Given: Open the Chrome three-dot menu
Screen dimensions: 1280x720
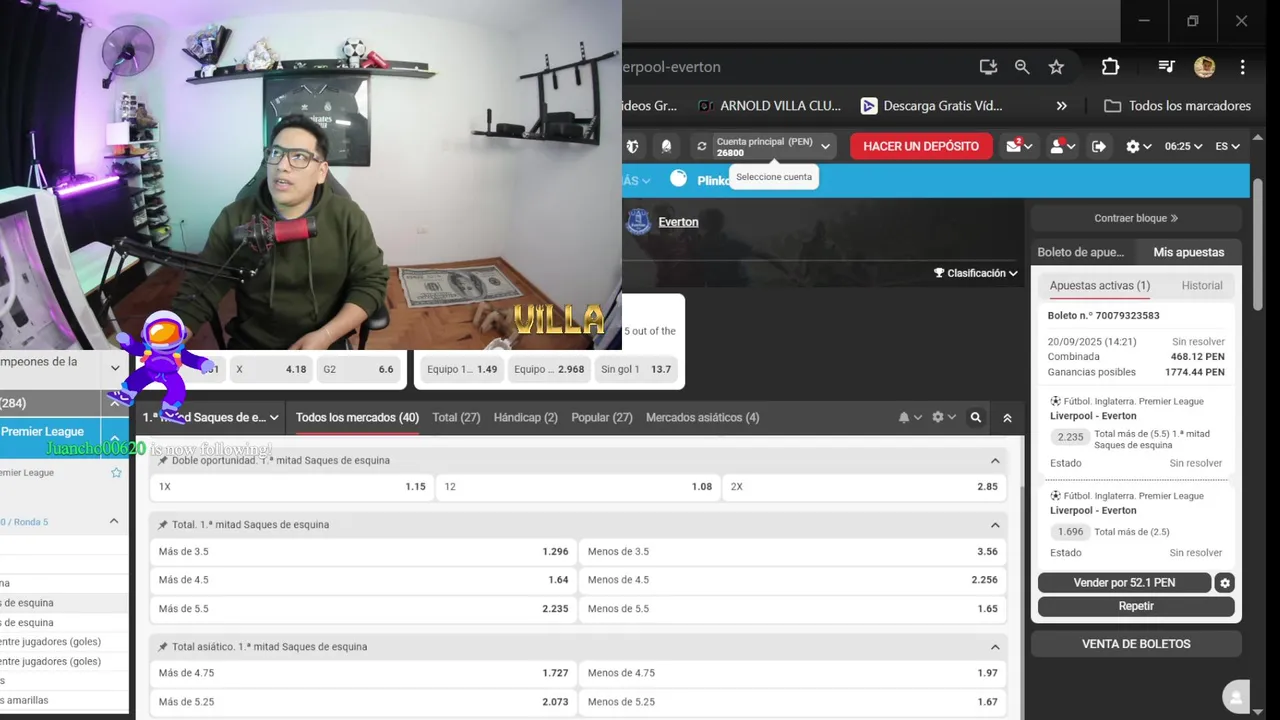Looking at the screenshot, I should tap(1242, 67).
